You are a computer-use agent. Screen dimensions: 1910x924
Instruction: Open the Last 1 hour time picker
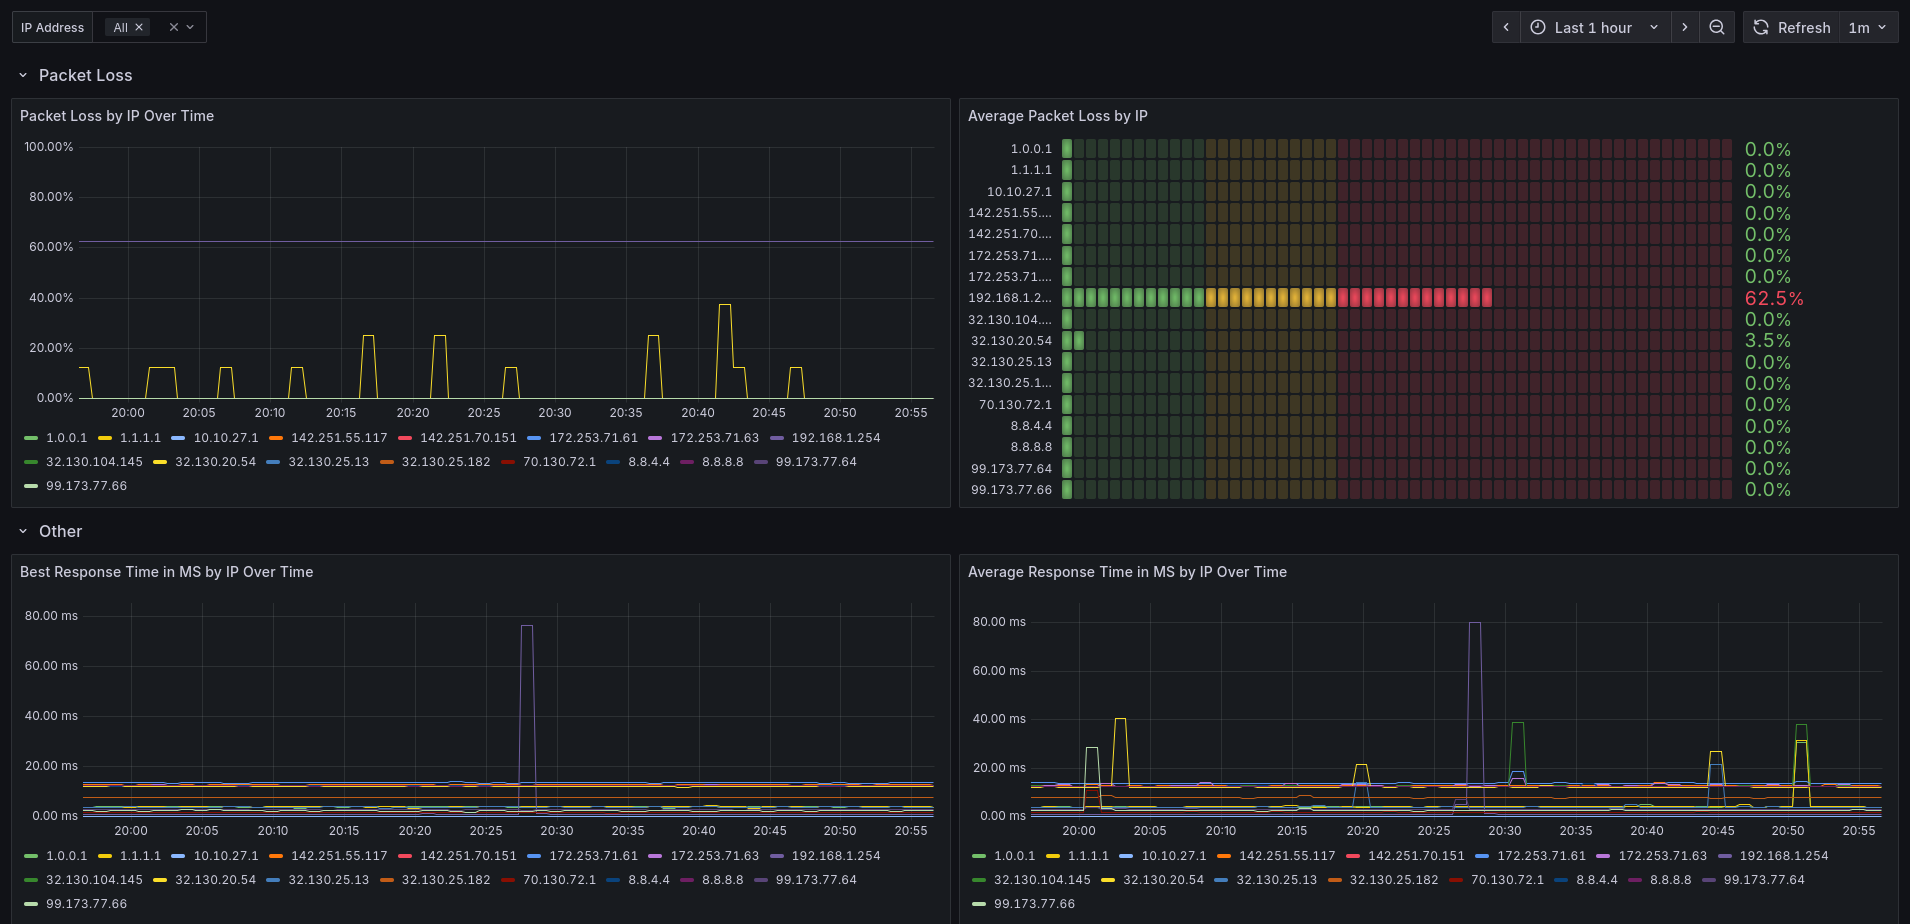point(1594,28)
